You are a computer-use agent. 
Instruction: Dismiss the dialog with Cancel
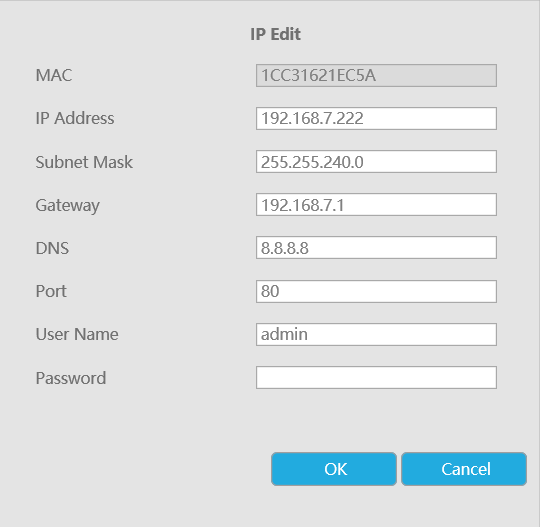pos(464,469)
